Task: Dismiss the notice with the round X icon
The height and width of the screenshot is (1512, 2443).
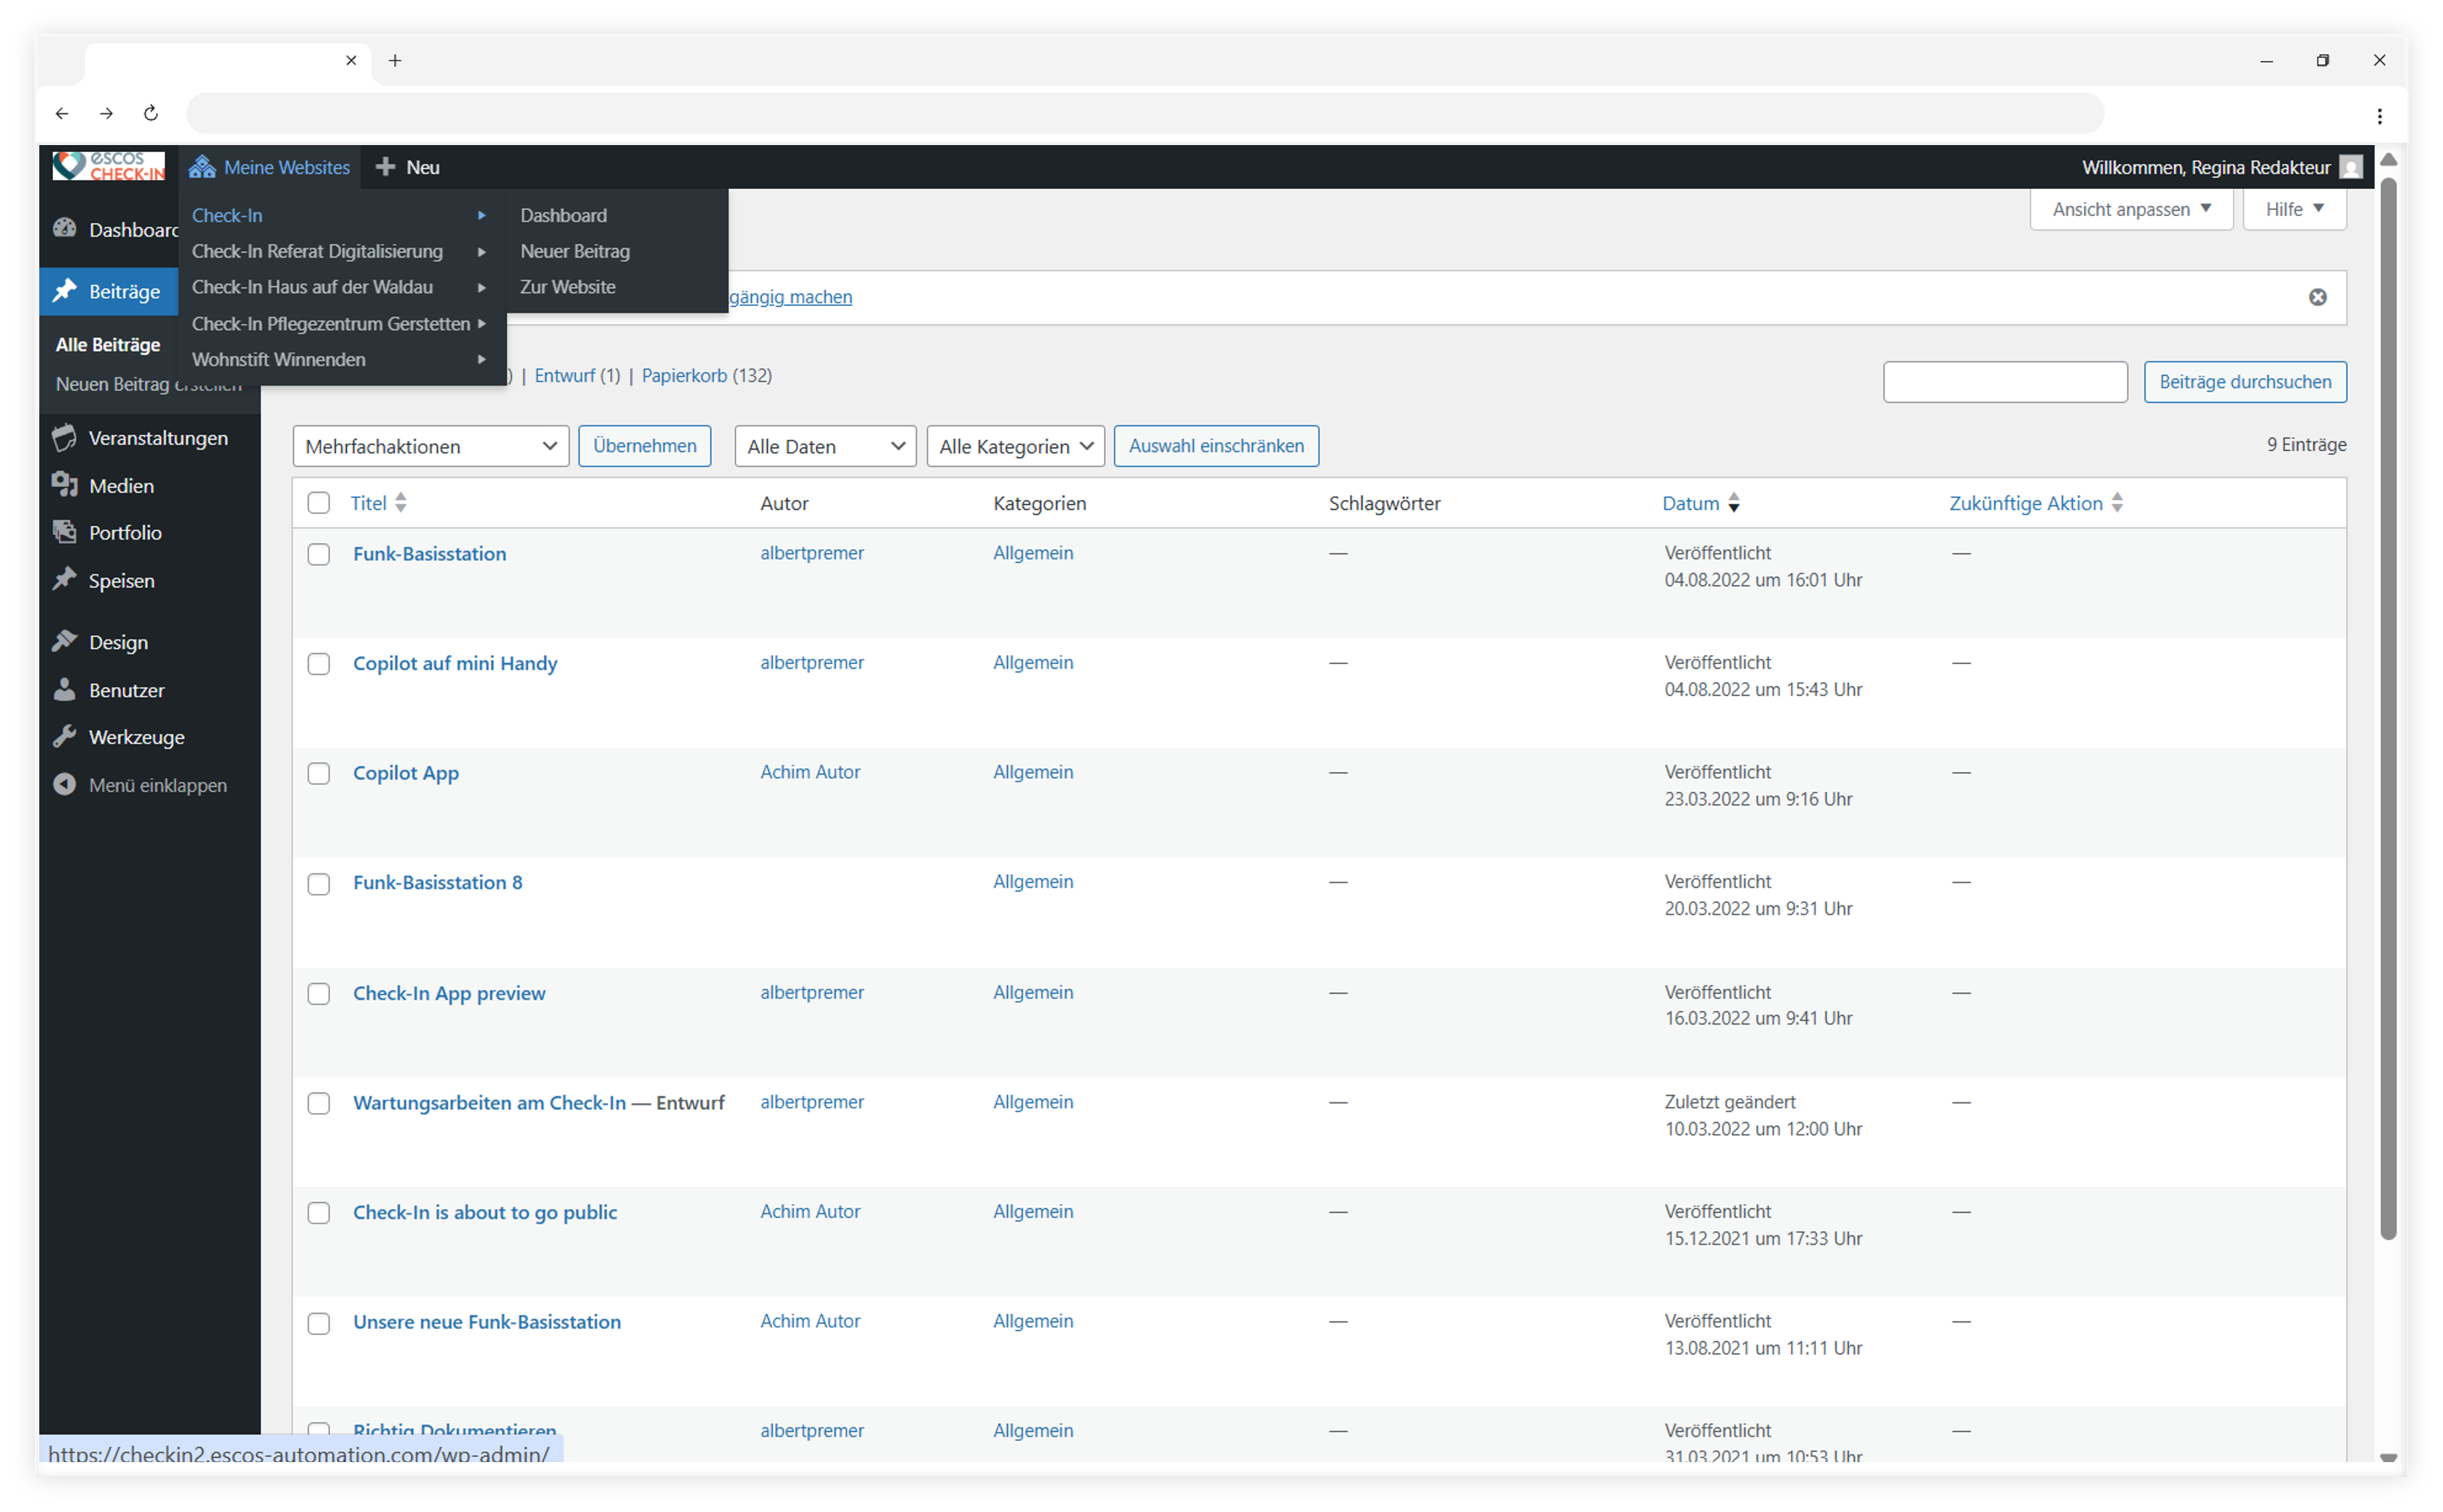Action: point(2317,297)
